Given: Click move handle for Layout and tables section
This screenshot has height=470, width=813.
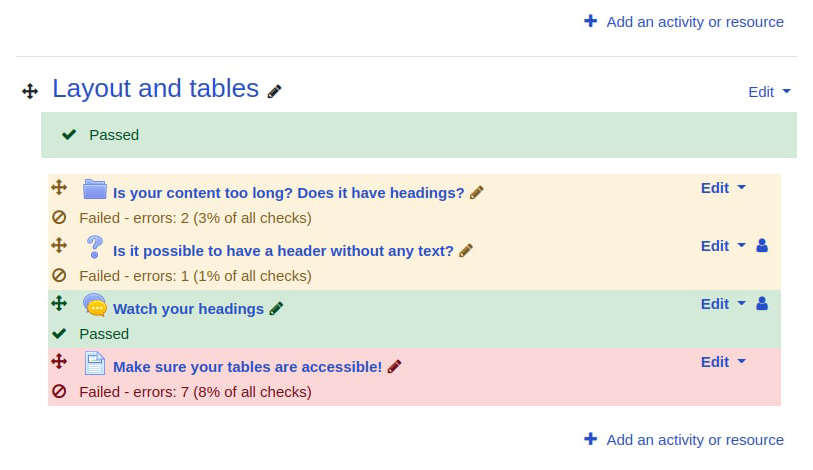Looking at the screenshot, I should 30,91.
